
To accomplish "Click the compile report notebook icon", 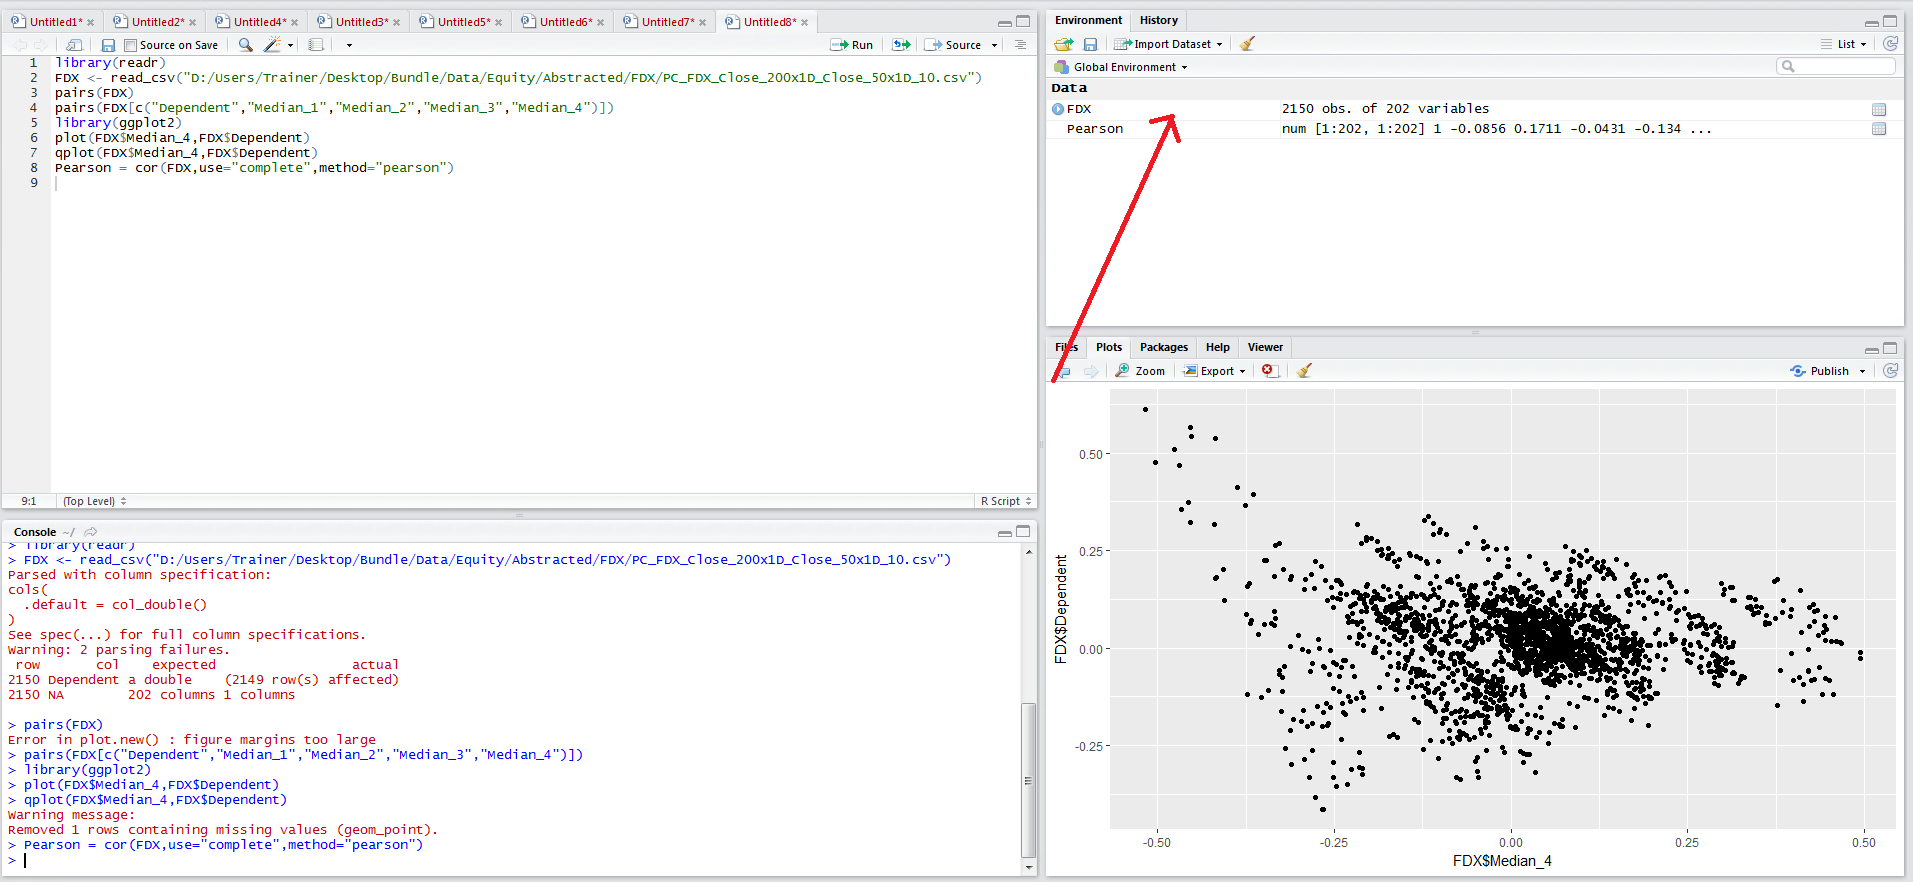I will coord(316,45).
